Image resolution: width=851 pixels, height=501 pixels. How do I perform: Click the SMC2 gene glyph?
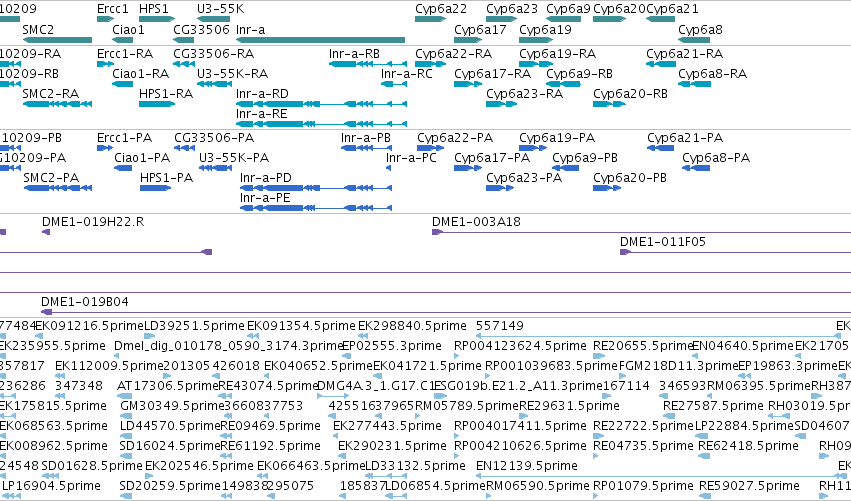(58, 40)
